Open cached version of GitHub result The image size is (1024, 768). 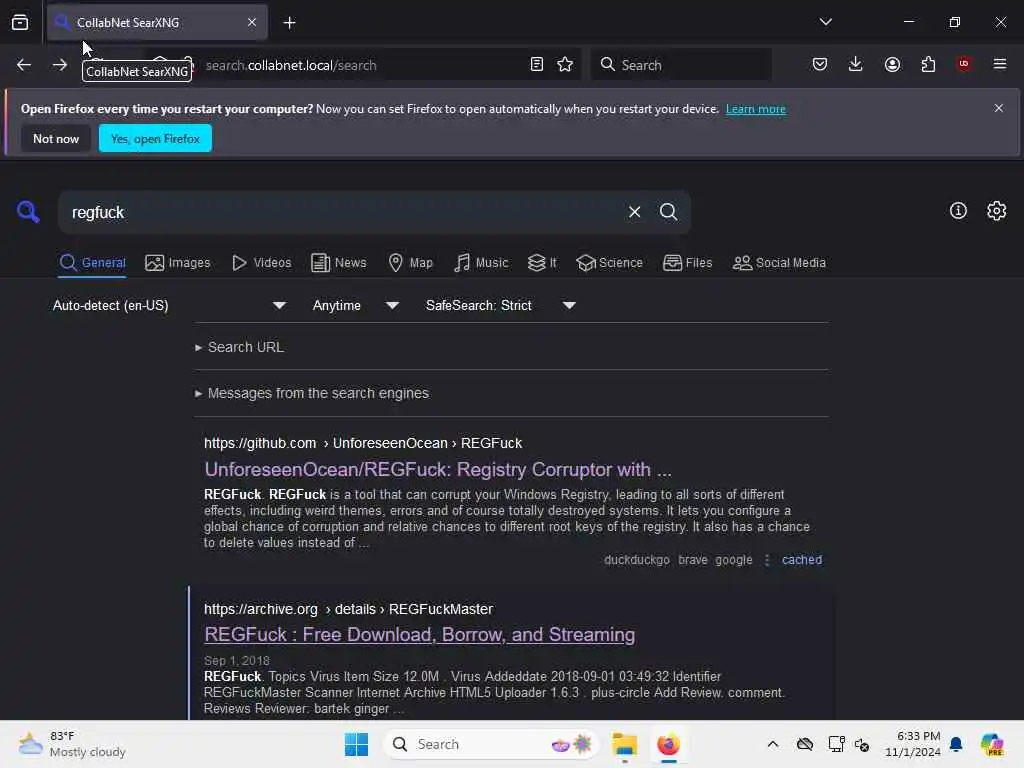click(x=802, y=560)
